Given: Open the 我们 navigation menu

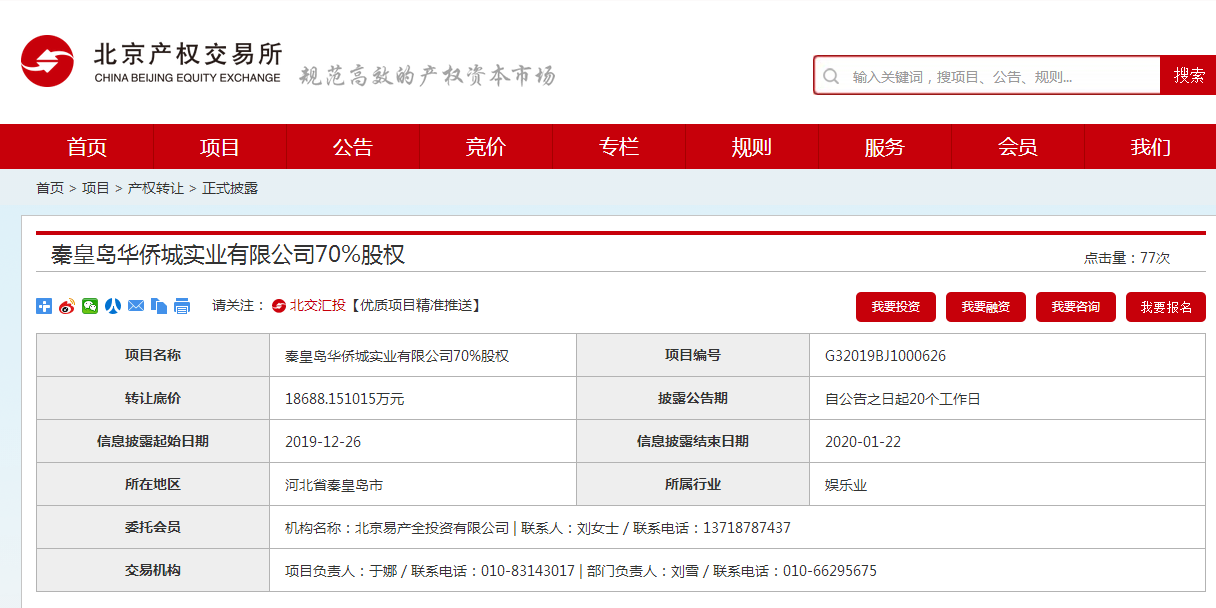Looking at the screenshot, I should (x=1151, y=147).
